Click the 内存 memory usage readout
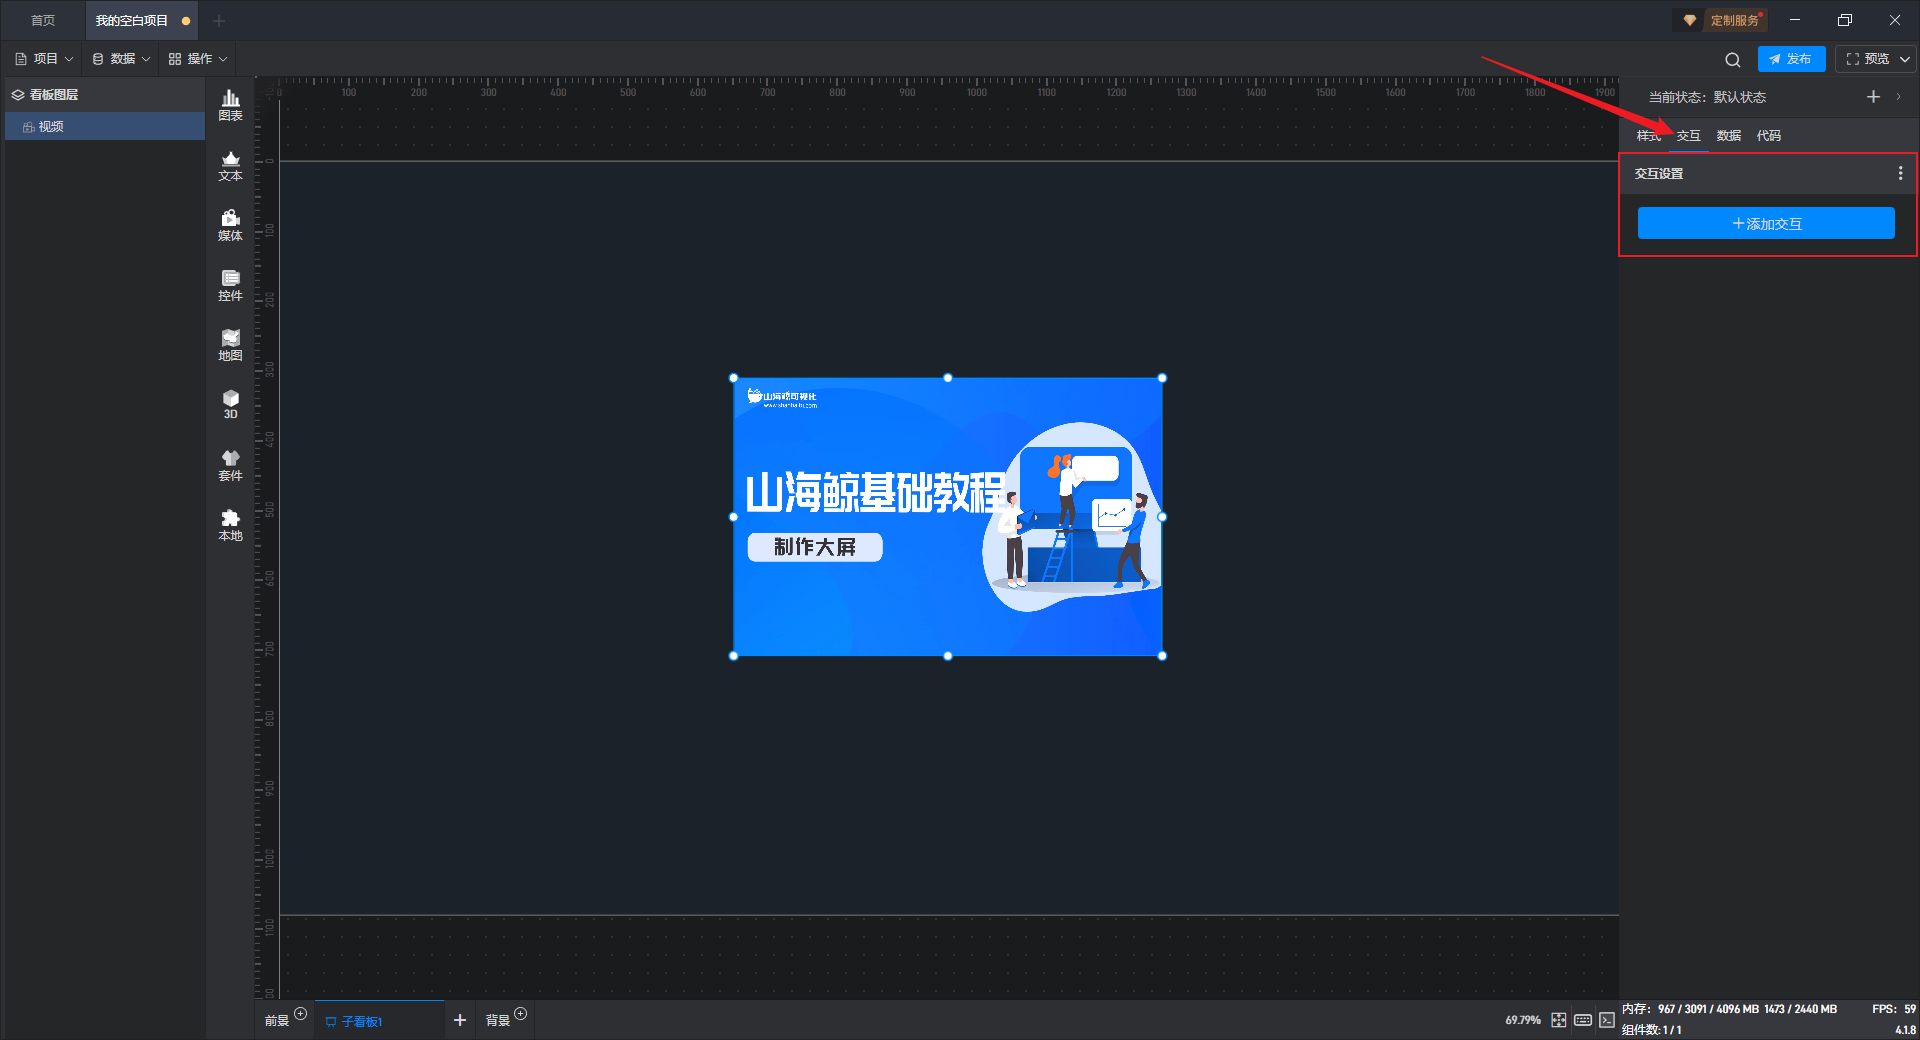The image size is (1920, 1040). pyautogui.click(x=1729, y=1009)
